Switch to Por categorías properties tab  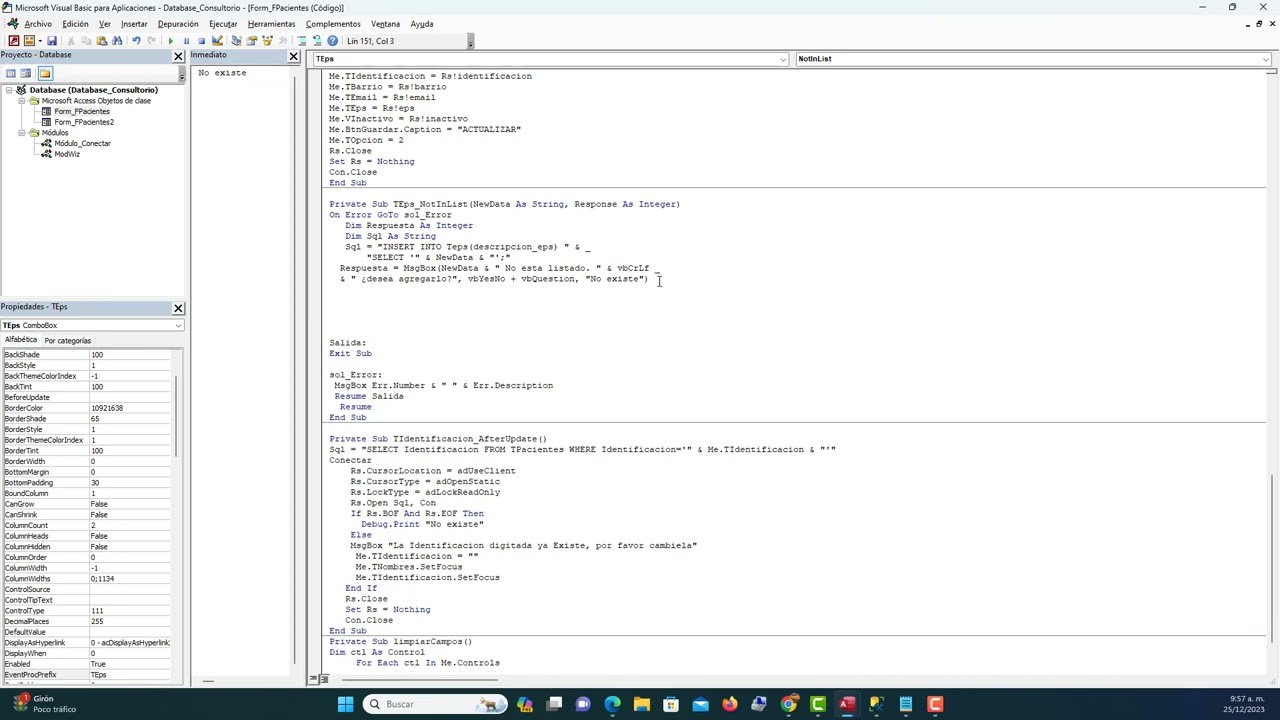(x=67, y=341)
